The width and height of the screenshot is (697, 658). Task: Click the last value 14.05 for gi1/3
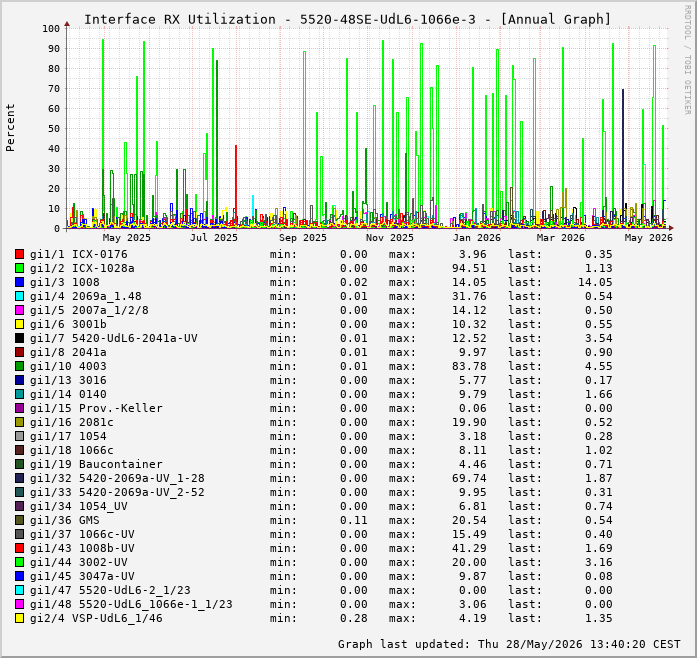(x=595, y=282)
